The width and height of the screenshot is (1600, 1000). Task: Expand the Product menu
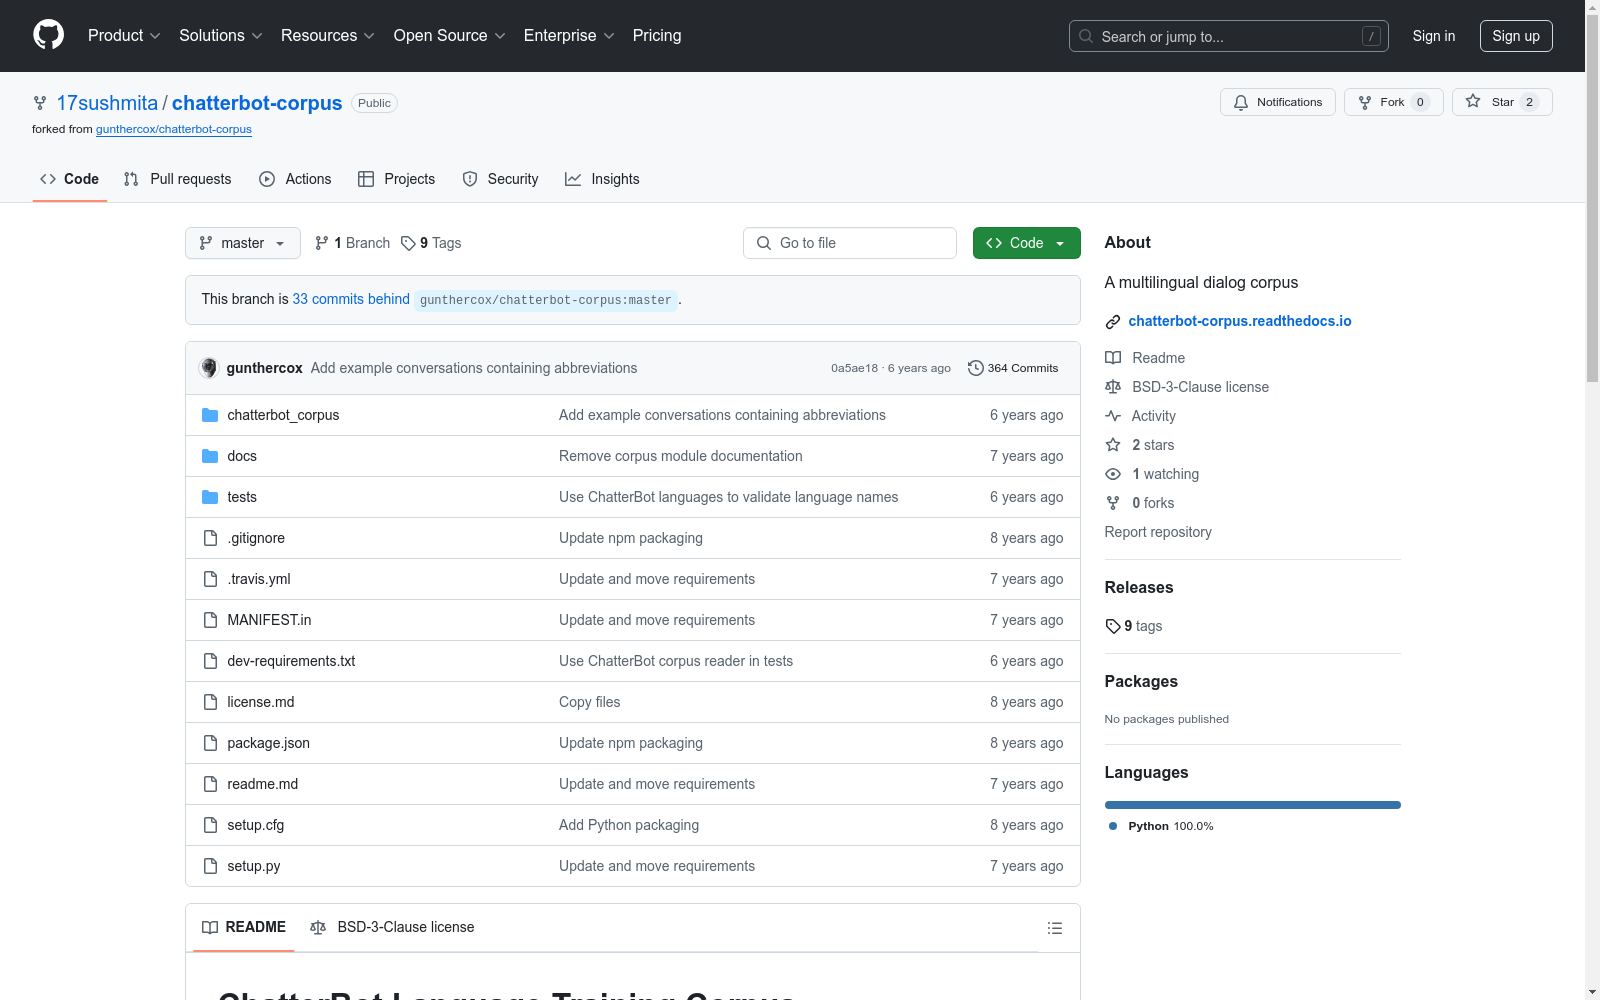124,35
